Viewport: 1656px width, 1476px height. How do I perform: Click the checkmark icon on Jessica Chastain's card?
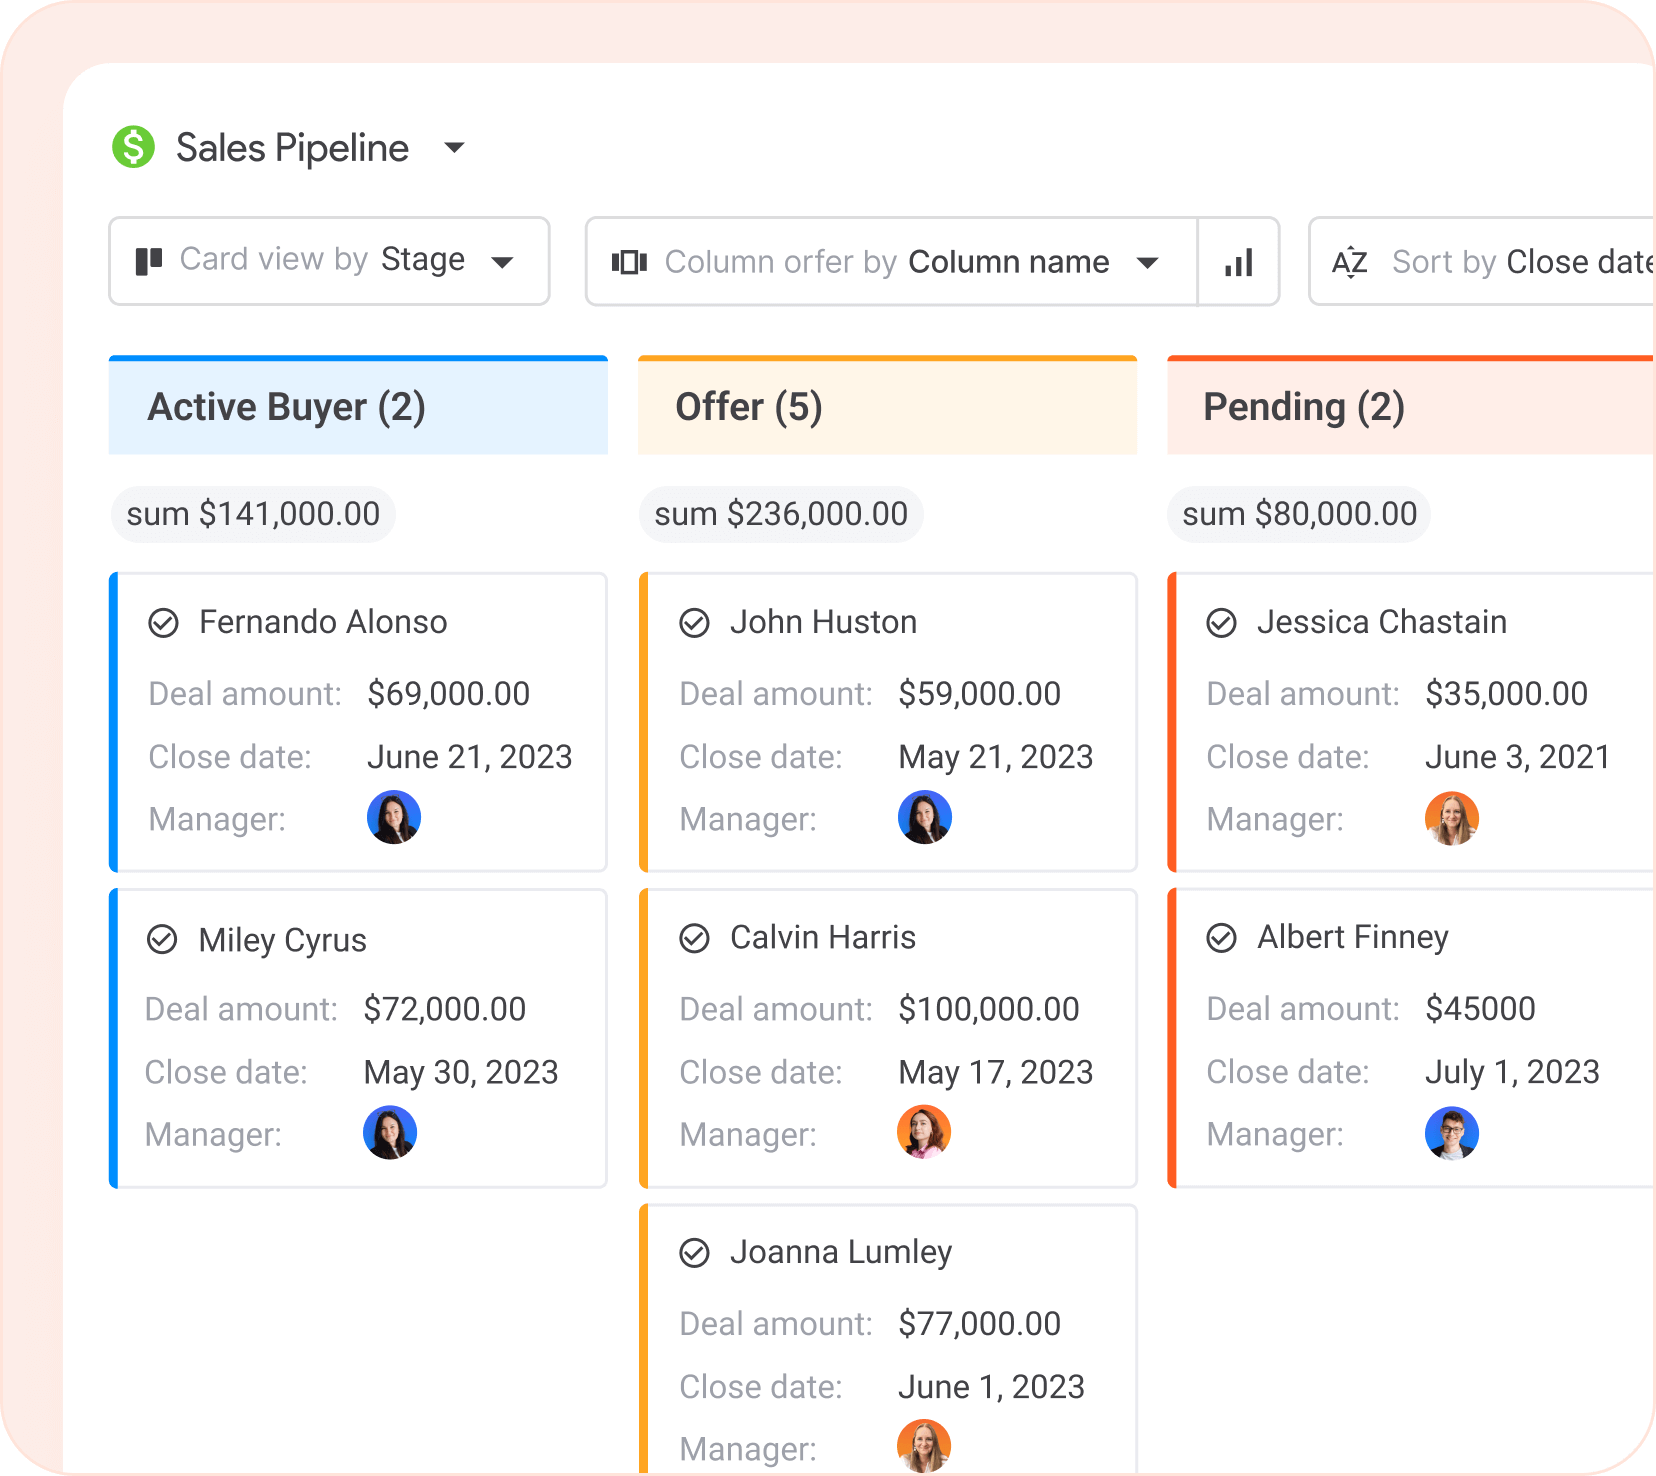coord(1221,621)
